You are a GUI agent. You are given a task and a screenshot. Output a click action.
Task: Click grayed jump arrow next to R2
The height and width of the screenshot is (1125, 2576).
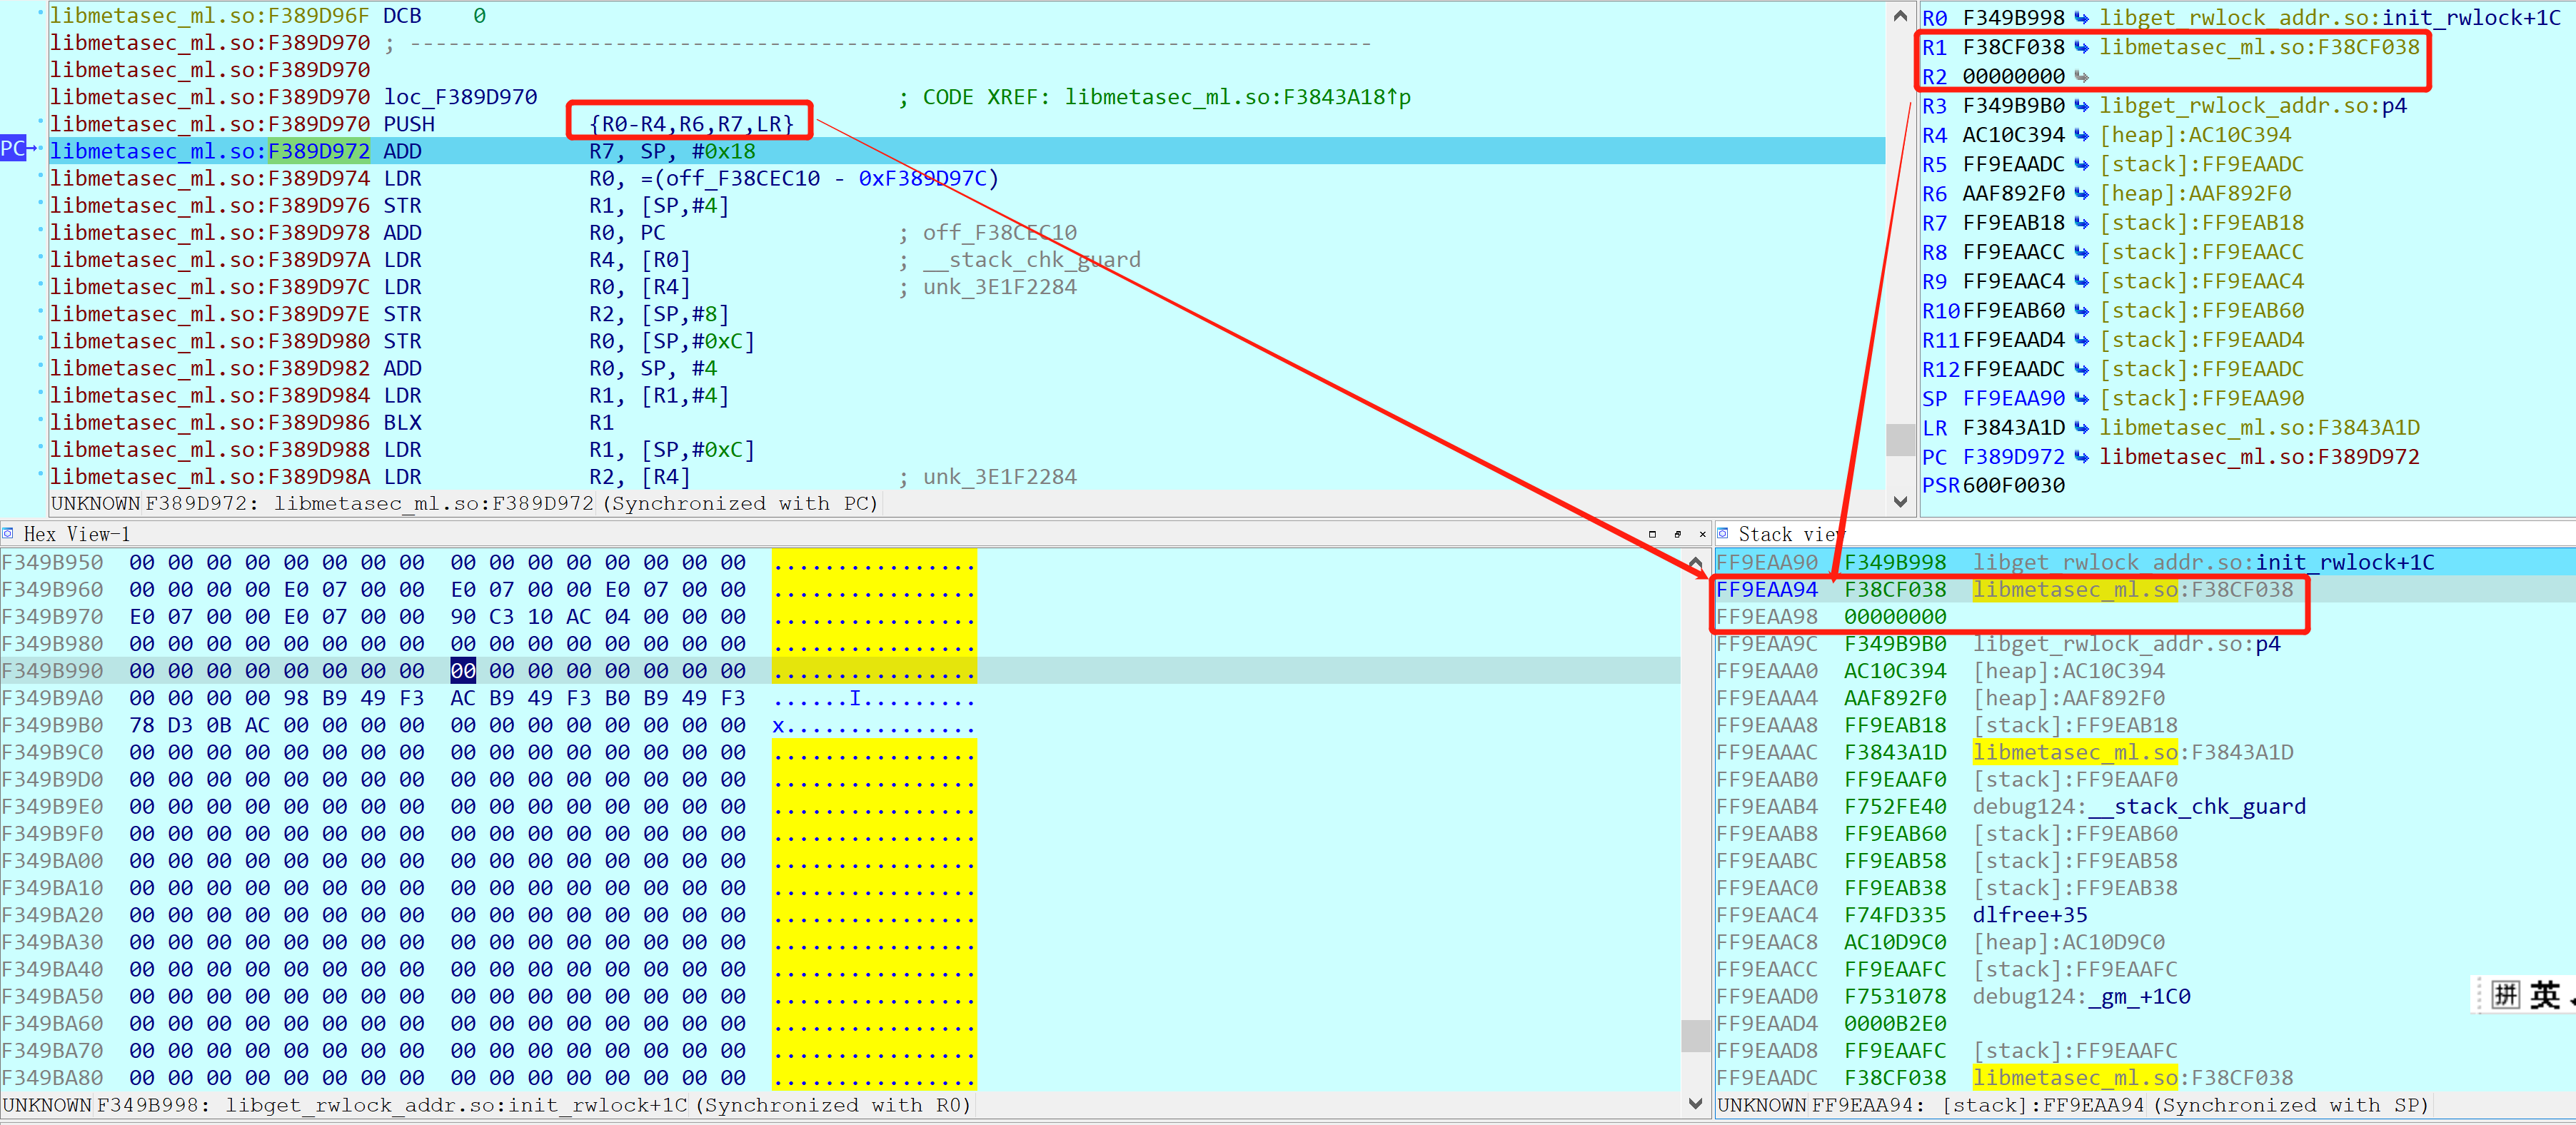(2081, 76)
